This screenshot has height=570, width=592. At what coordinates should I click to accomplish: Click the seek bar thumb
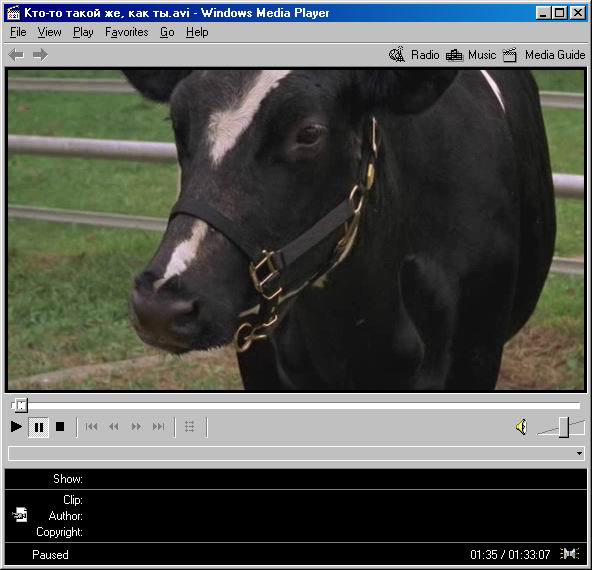(20, 406)
